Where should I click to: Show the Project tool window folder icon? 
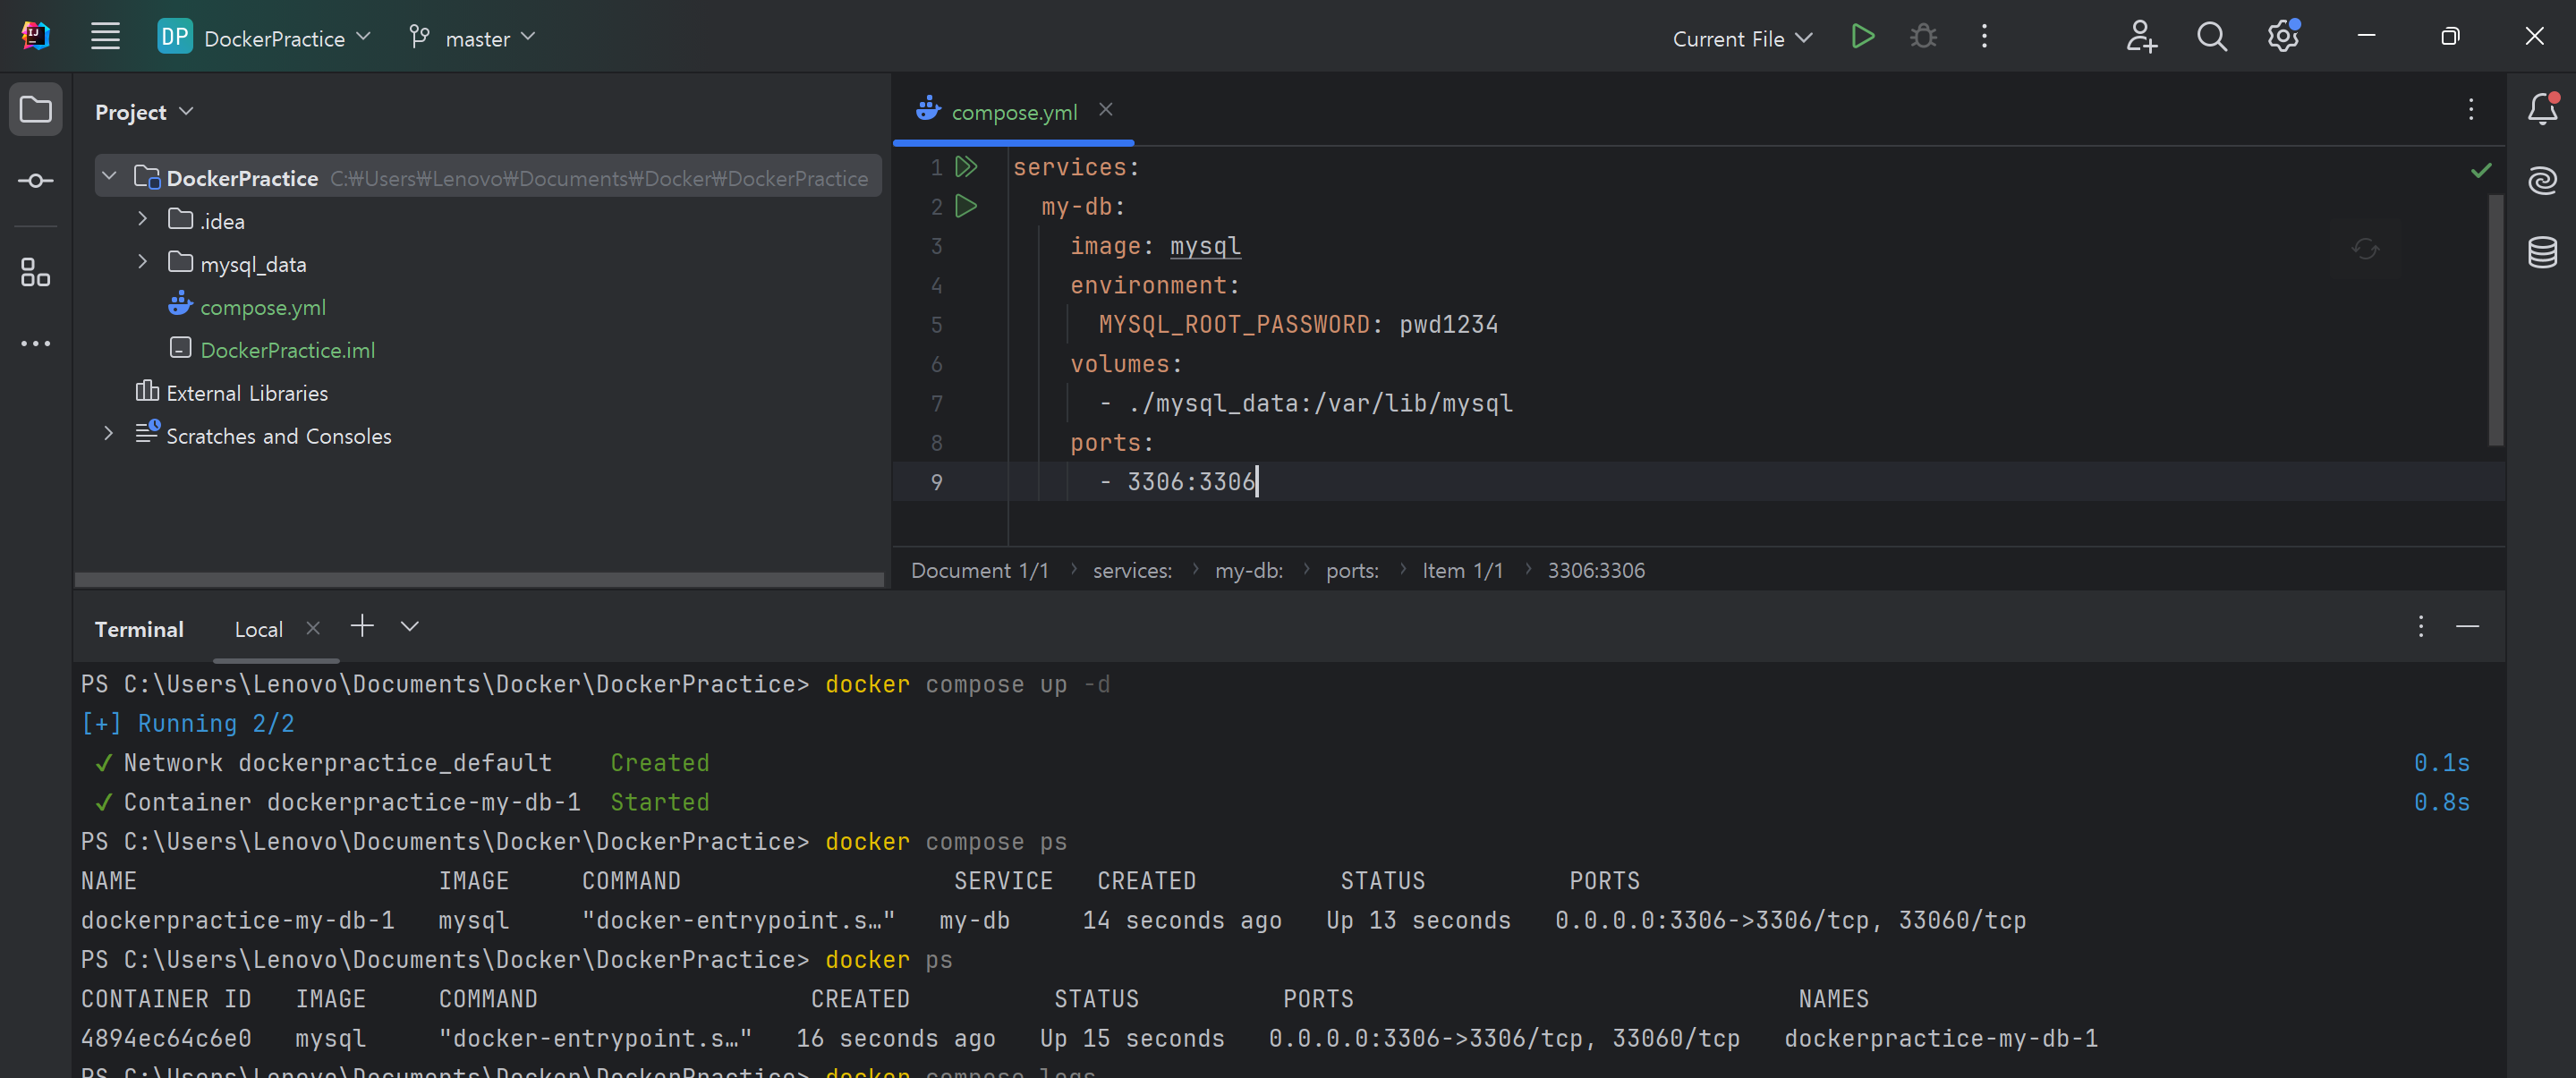(x=36, y=109)
